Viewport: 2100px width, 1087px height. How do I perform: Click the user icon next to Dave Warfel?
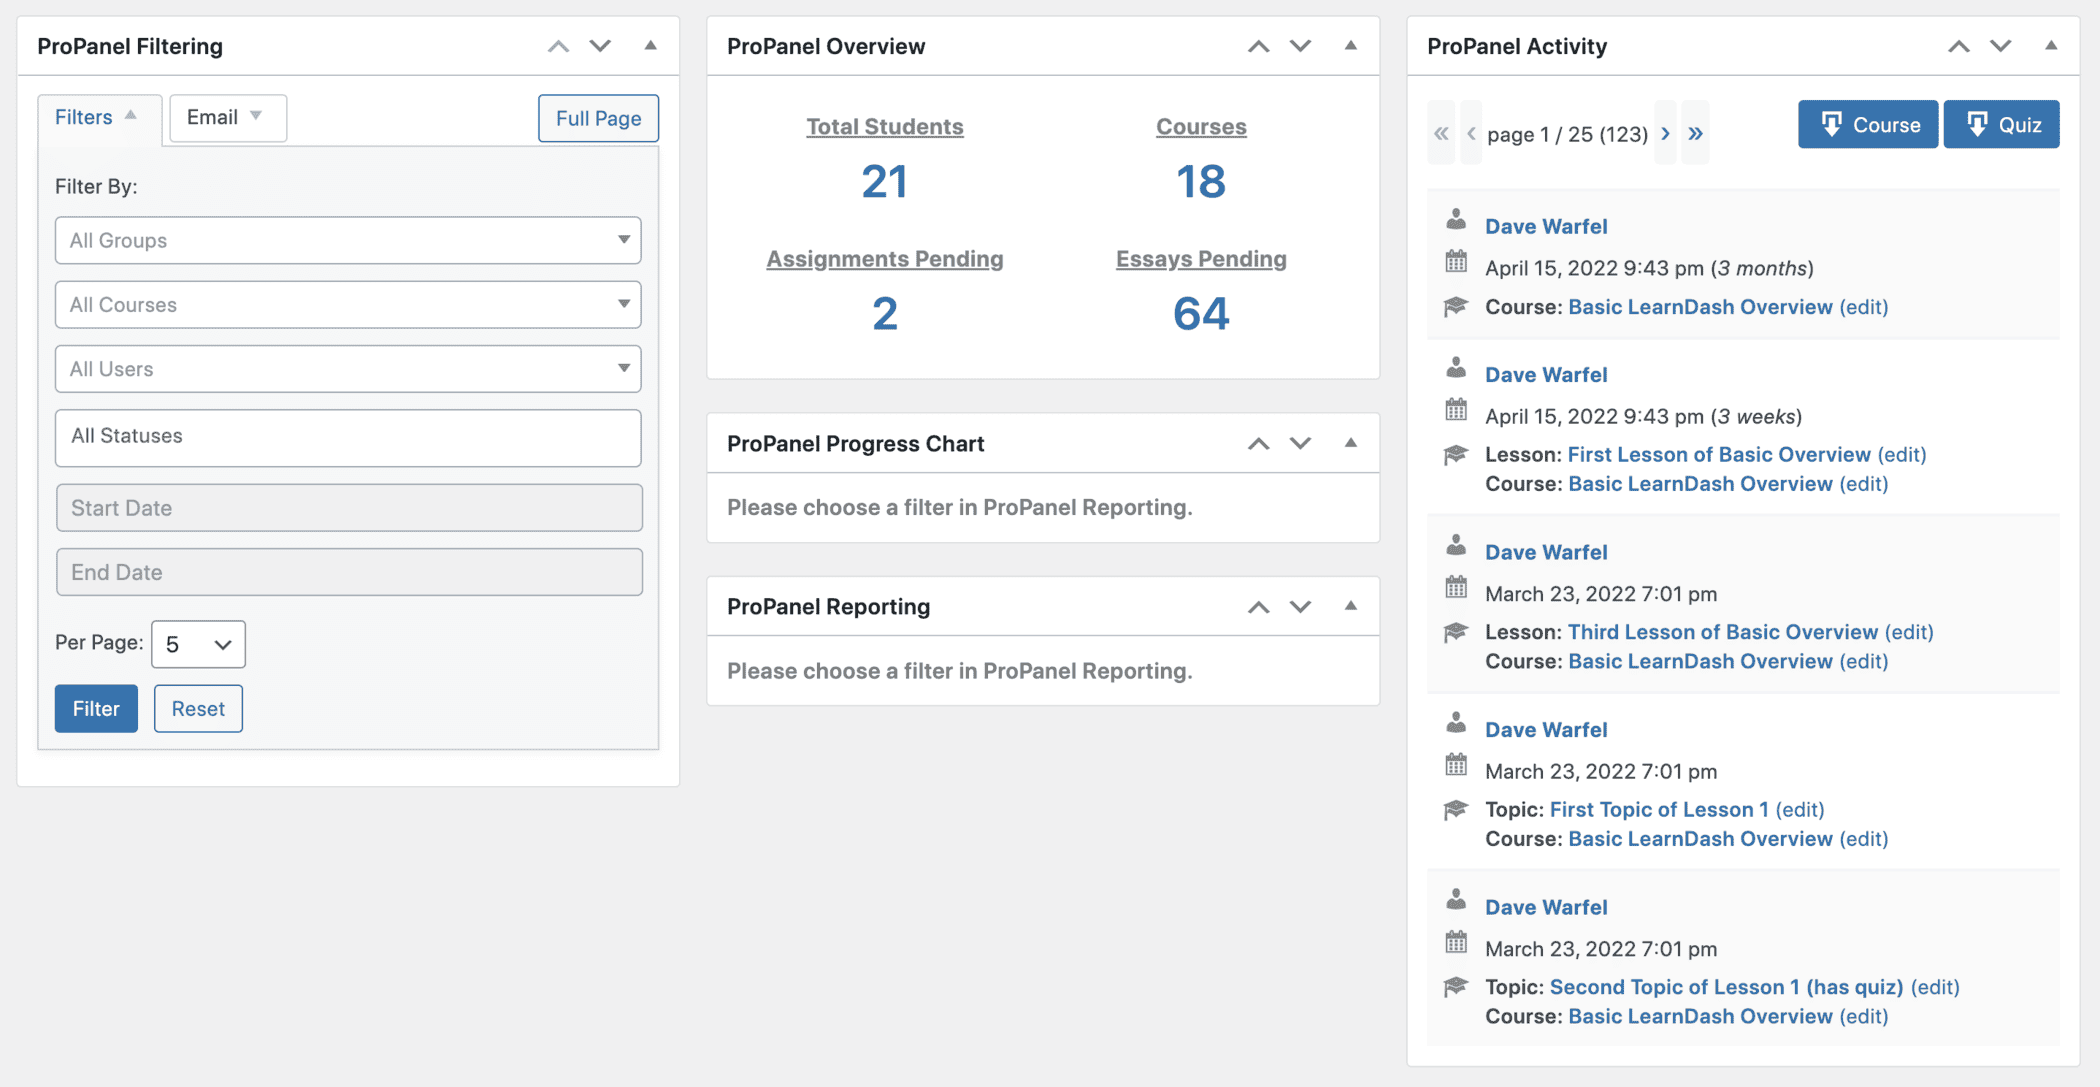point(1455,221)
